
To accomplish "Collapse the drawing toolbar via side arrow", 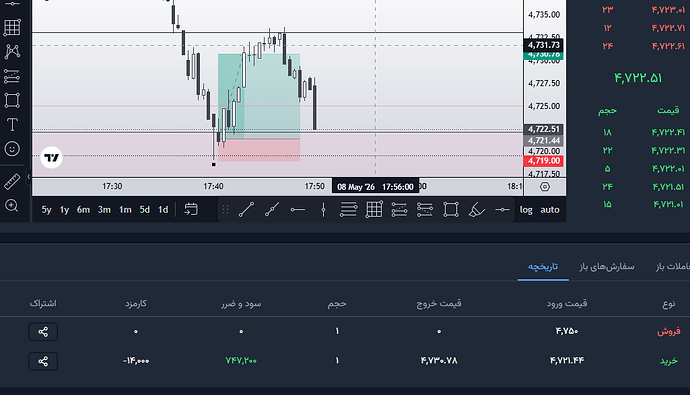I will click(x=29, y=177).
